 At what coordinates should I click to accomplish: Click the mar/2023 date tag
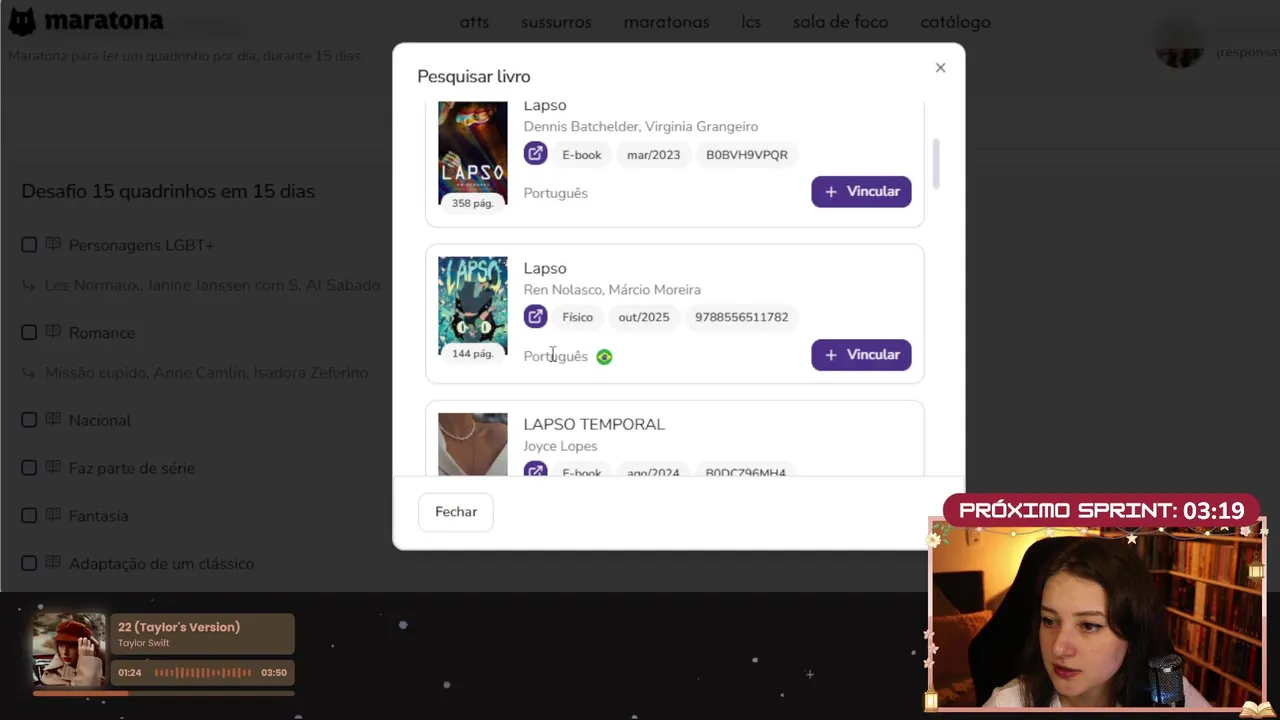[653, 155]
